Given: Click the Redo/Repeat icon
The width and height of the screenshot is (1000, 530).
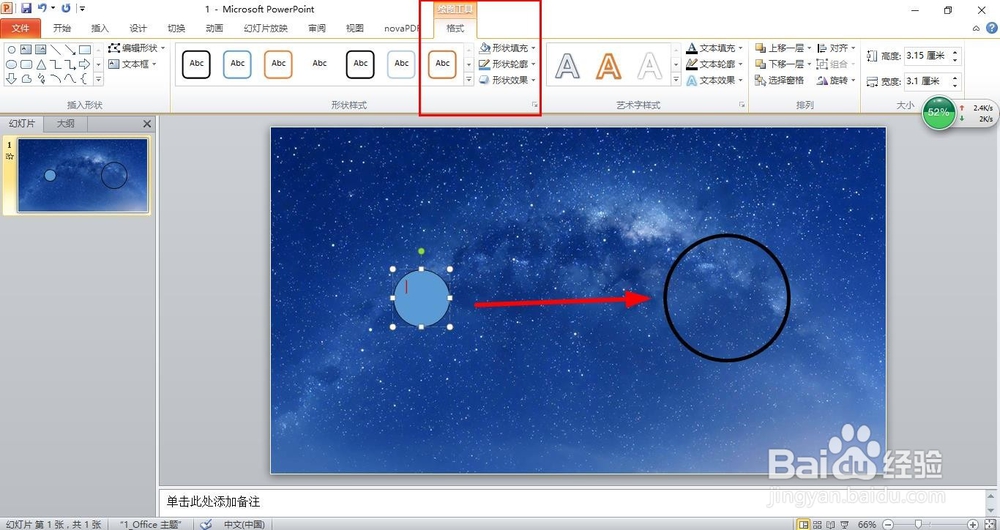Looking at the screenshot, I should tap(66, 9).
